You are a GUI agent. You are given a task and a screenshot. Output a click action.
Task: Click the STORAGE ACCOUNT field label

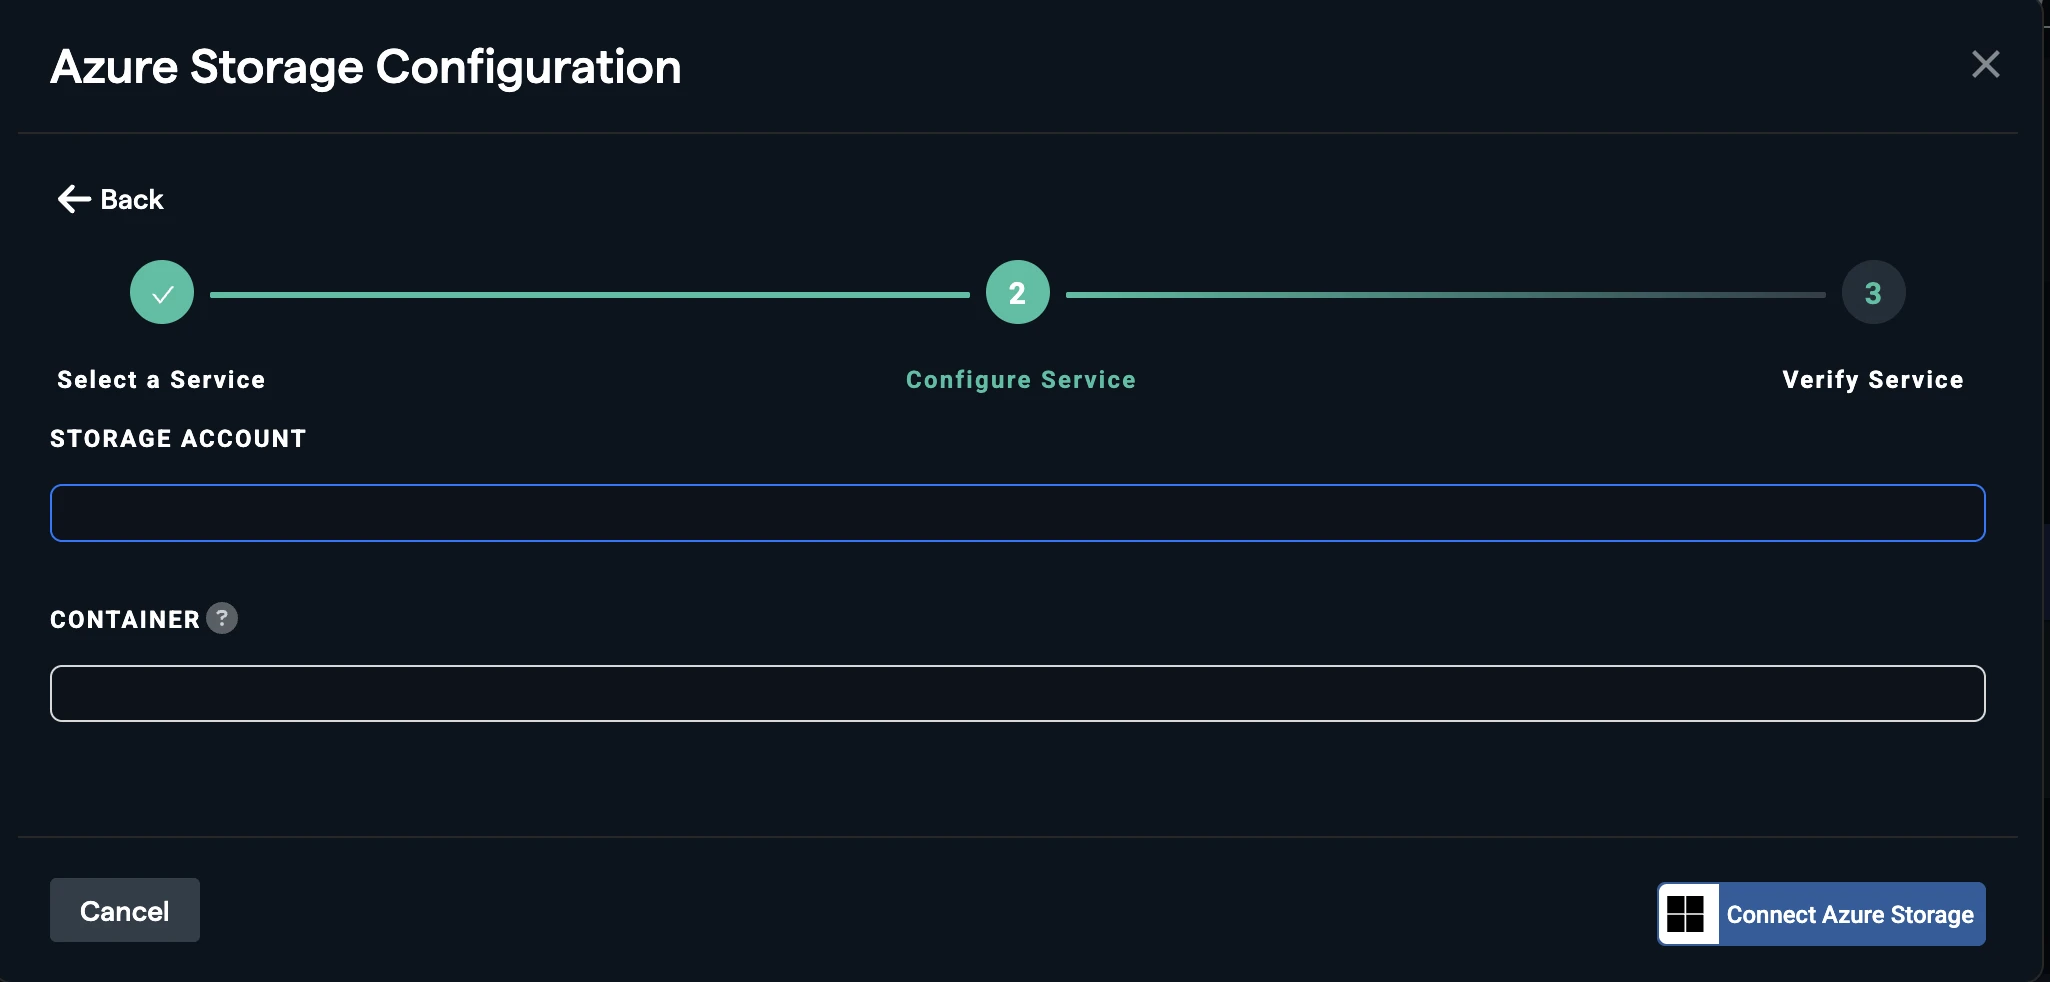[x=178, y=439]
